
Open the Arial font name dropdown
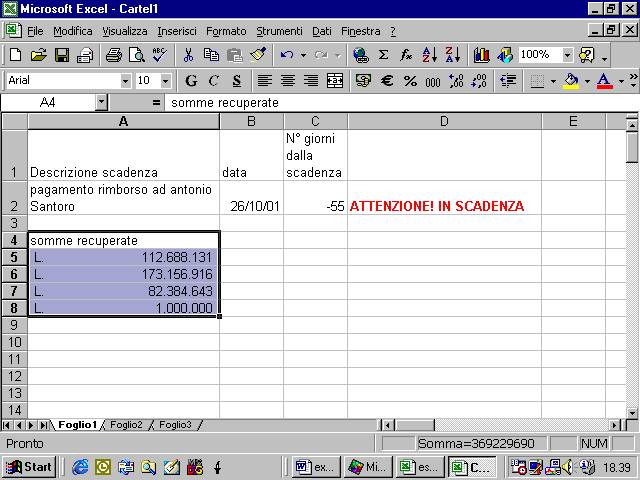point(125,81)
